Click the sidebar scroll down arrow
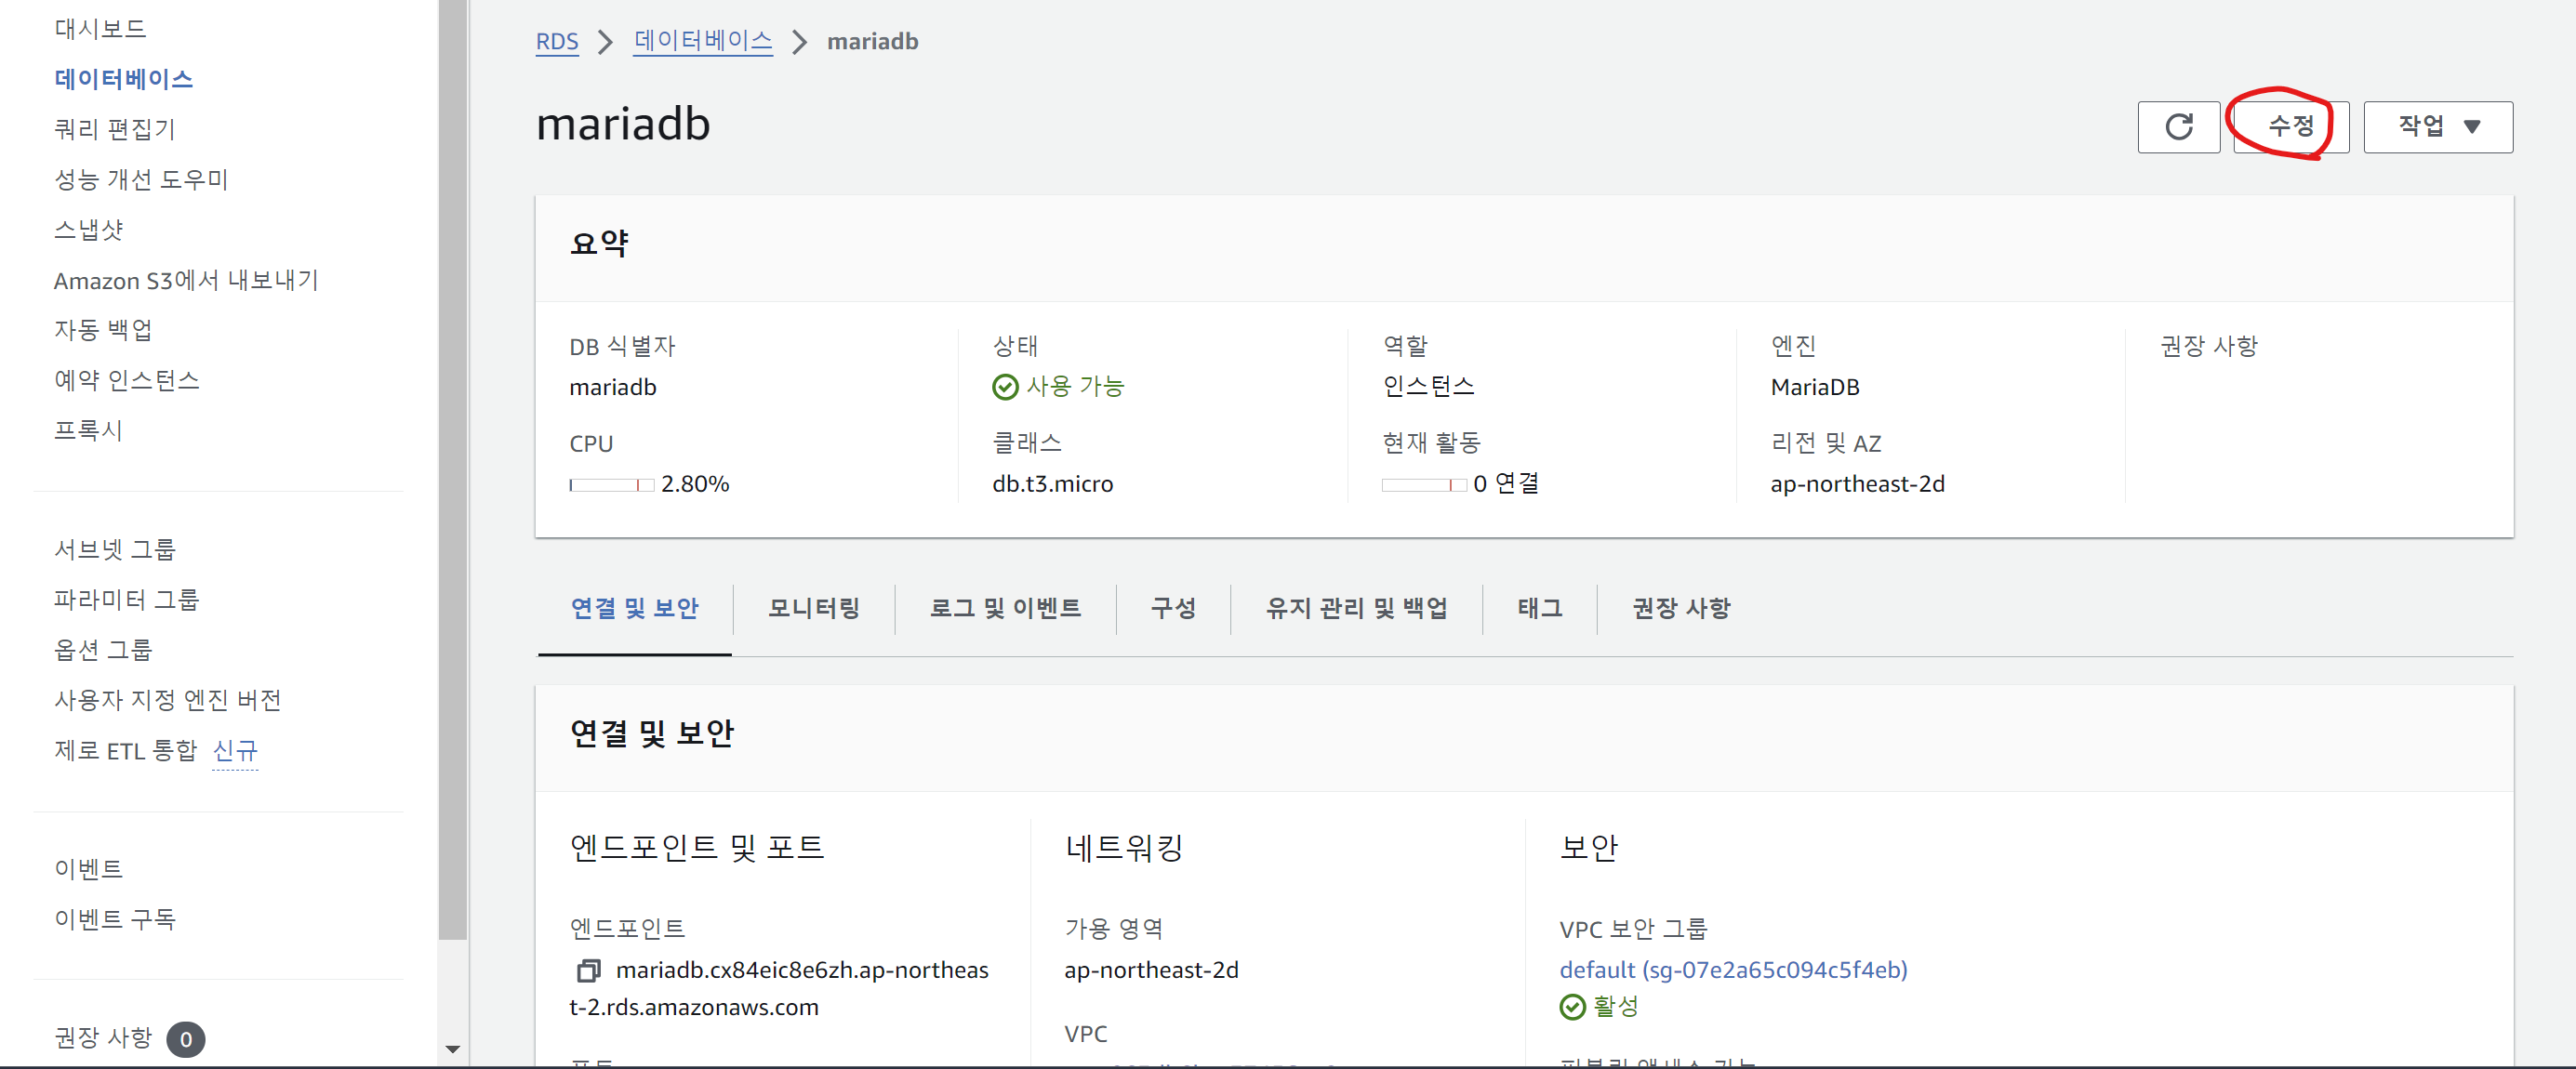2576x1069 pixels. 453,1049
